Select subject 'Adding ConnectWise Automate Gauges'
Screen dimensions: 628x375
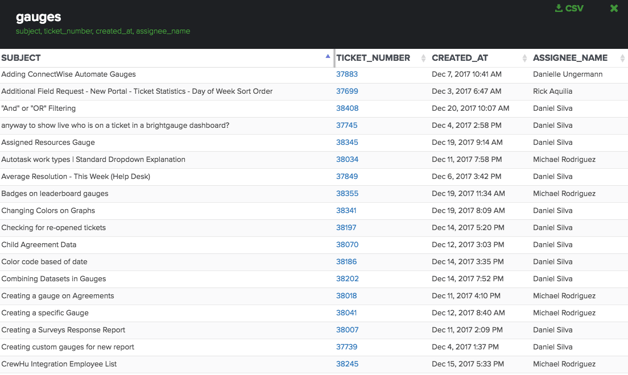click(68, 75)
